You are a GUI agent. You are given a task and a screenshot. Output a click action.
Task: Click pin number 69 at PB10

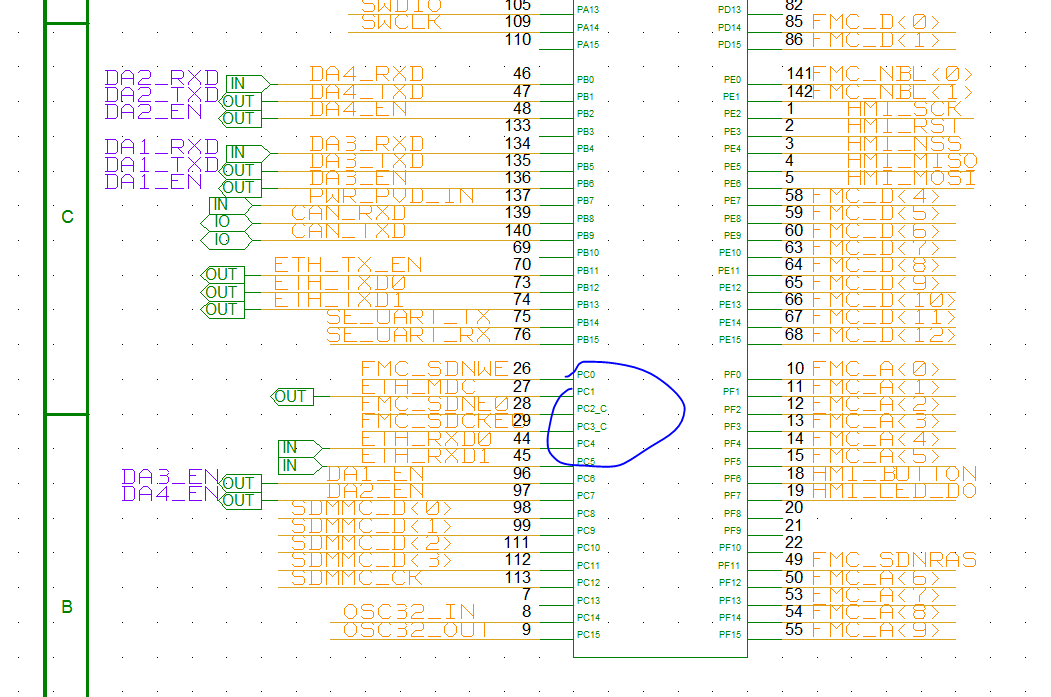pos(522,247)
